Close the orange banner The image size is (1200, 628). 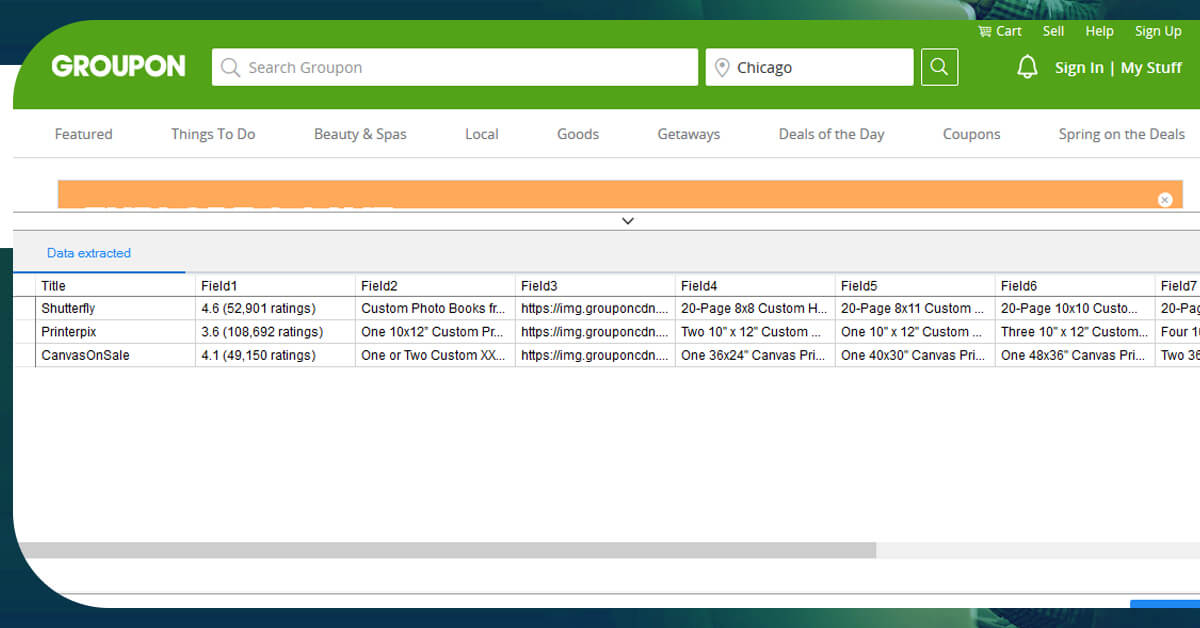pyautogui.click(x=1164, y=199)
